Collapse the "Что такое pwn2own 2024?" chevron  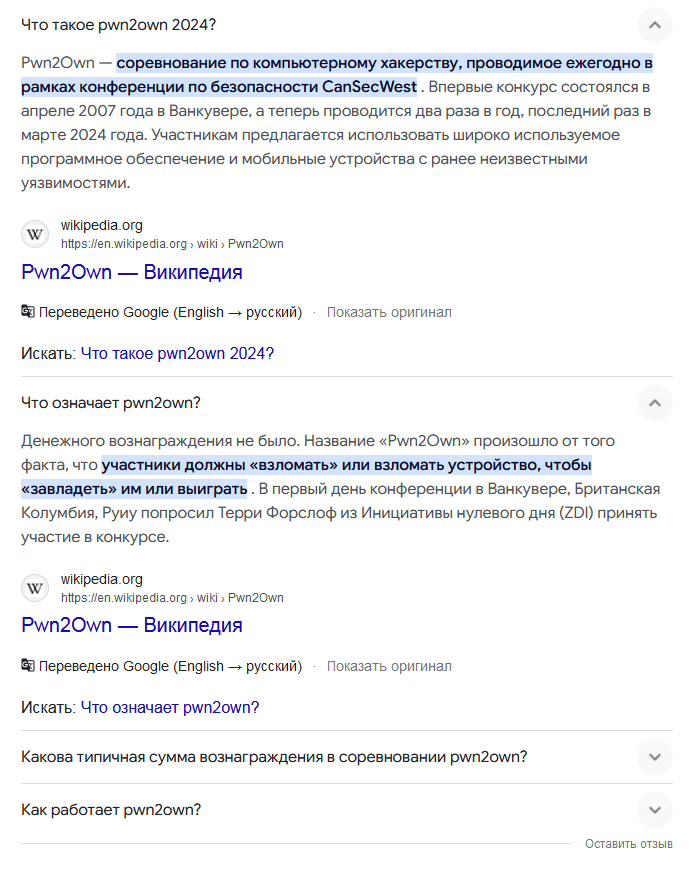[x=654, y=24]
